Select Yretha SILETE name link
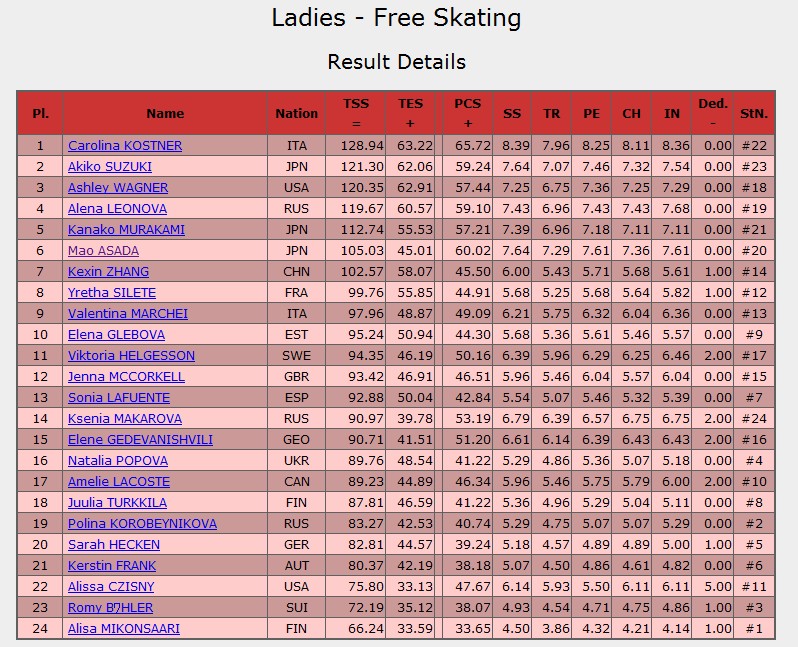798x647 pixels. pos(112,293)
